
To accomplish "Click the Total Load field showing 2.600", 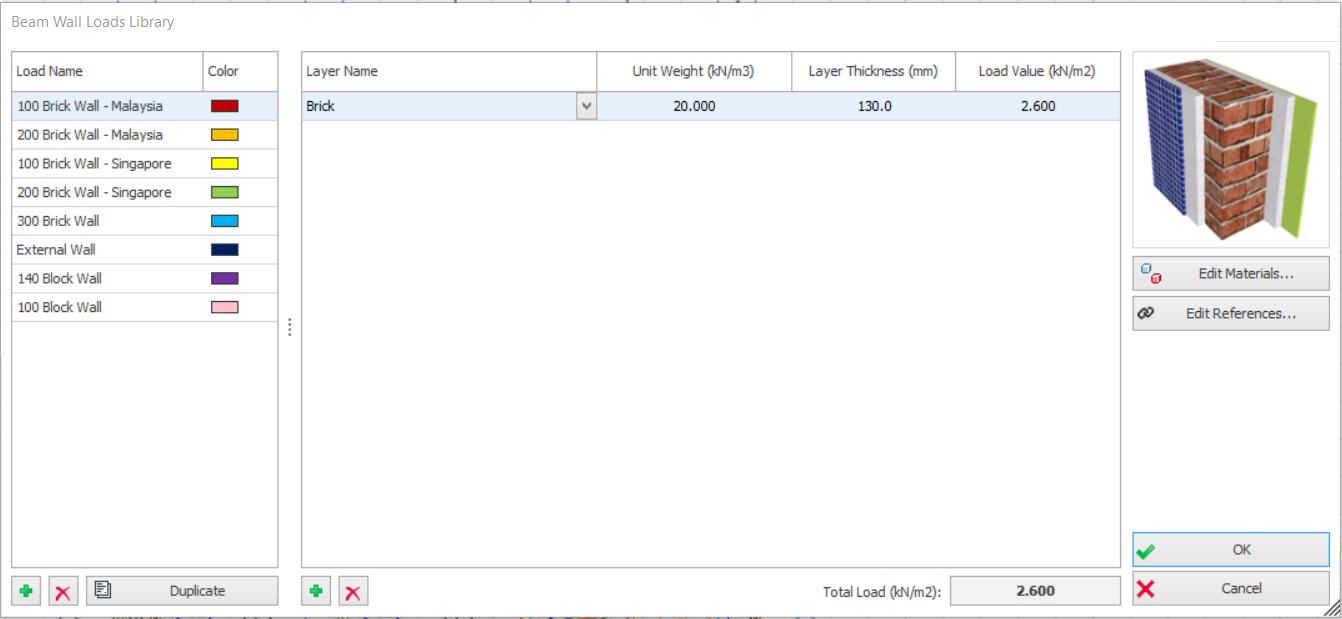I will tap(1035, 591).
